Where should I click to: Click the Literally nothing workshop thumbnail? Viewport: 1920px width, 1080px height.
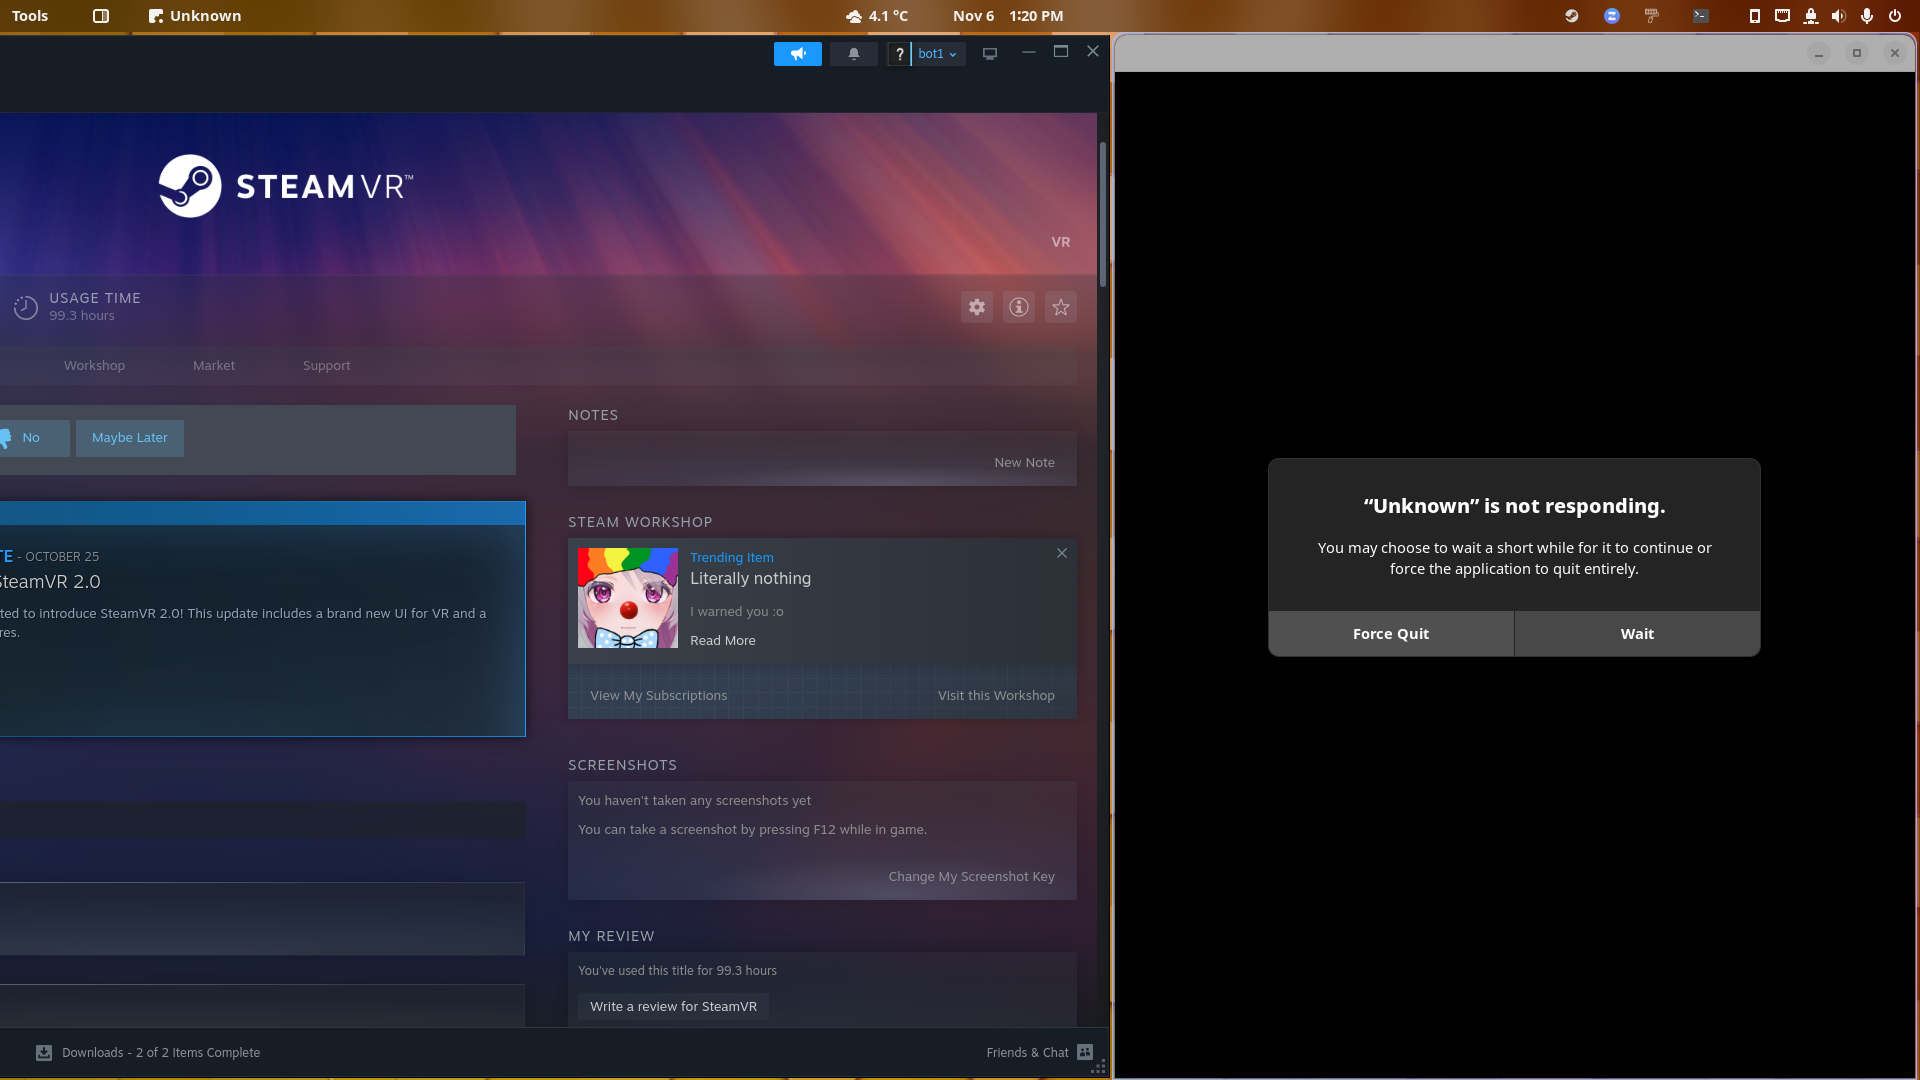click(627, 597)
